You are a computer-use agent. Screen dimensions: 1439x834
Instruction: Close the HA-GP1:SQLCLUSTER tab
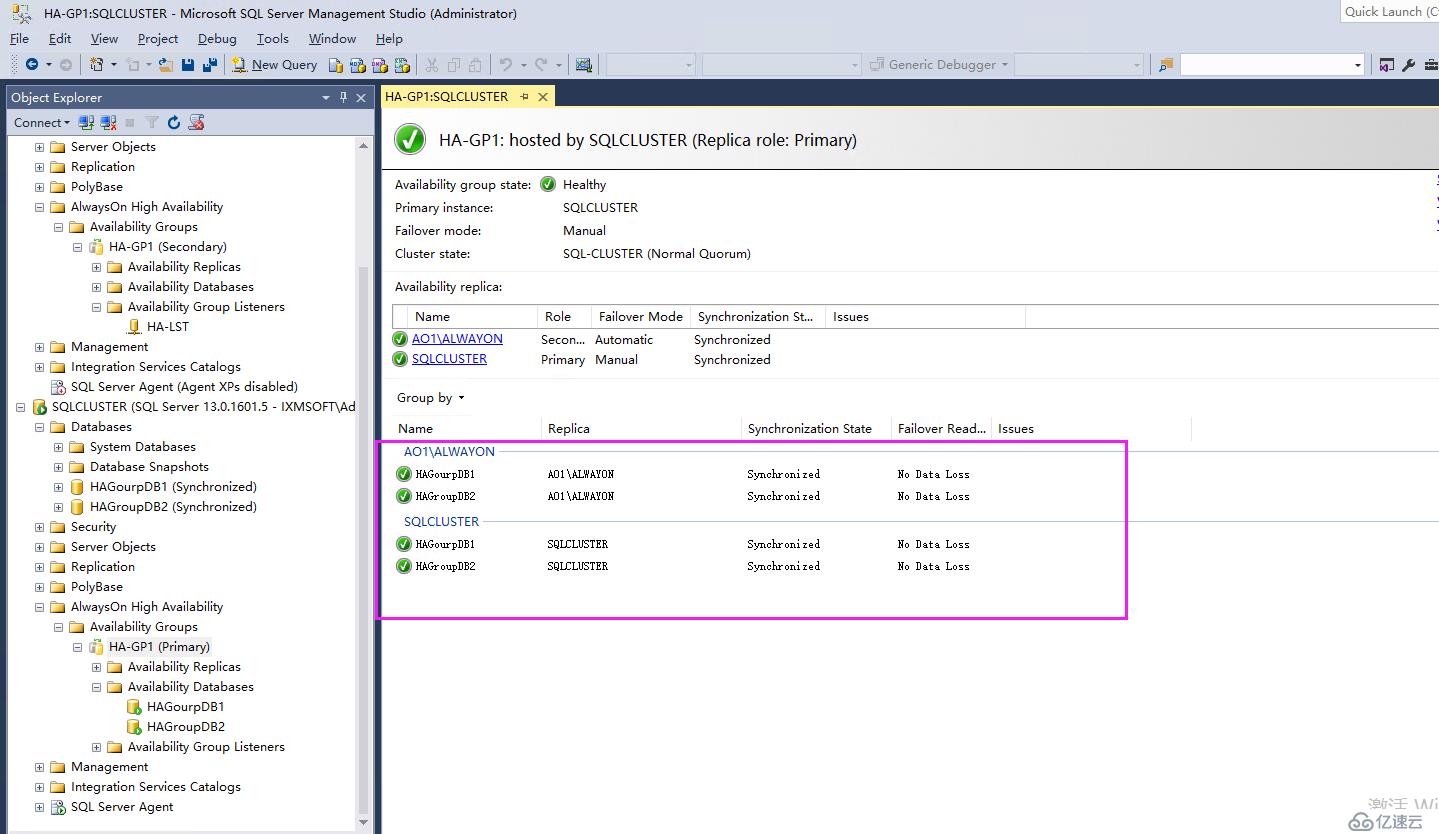point(543,97)
